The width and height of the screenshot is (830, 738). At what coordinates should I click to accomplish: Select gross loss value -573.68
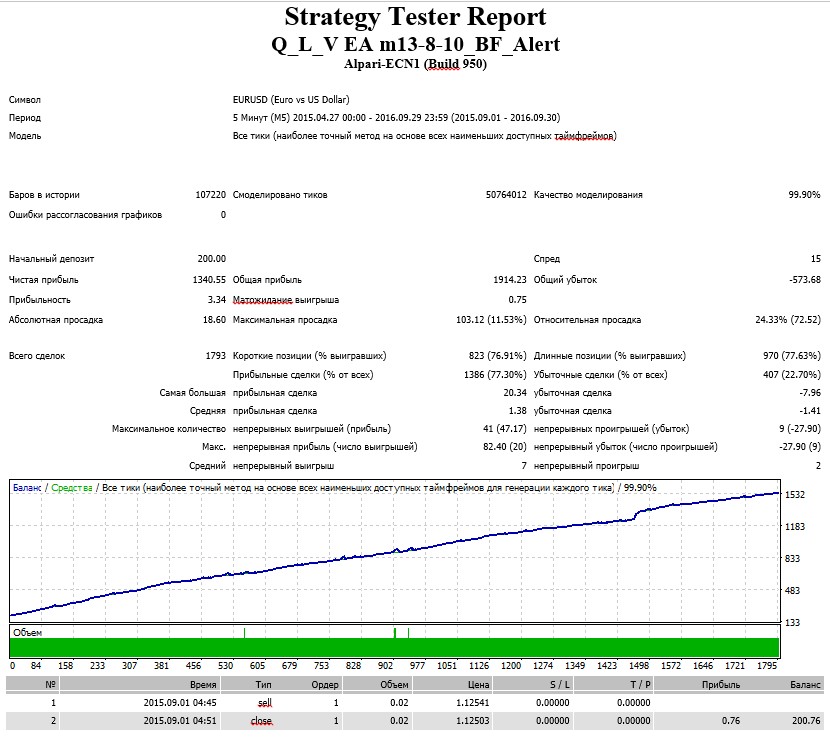pos(805,280)
